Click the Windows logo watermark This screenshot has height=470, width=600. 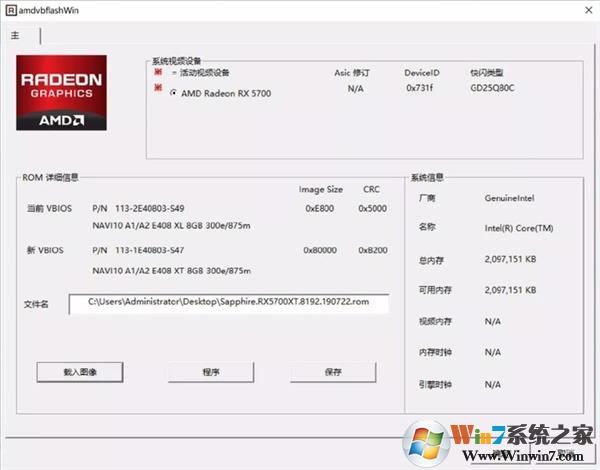point(425,436)
